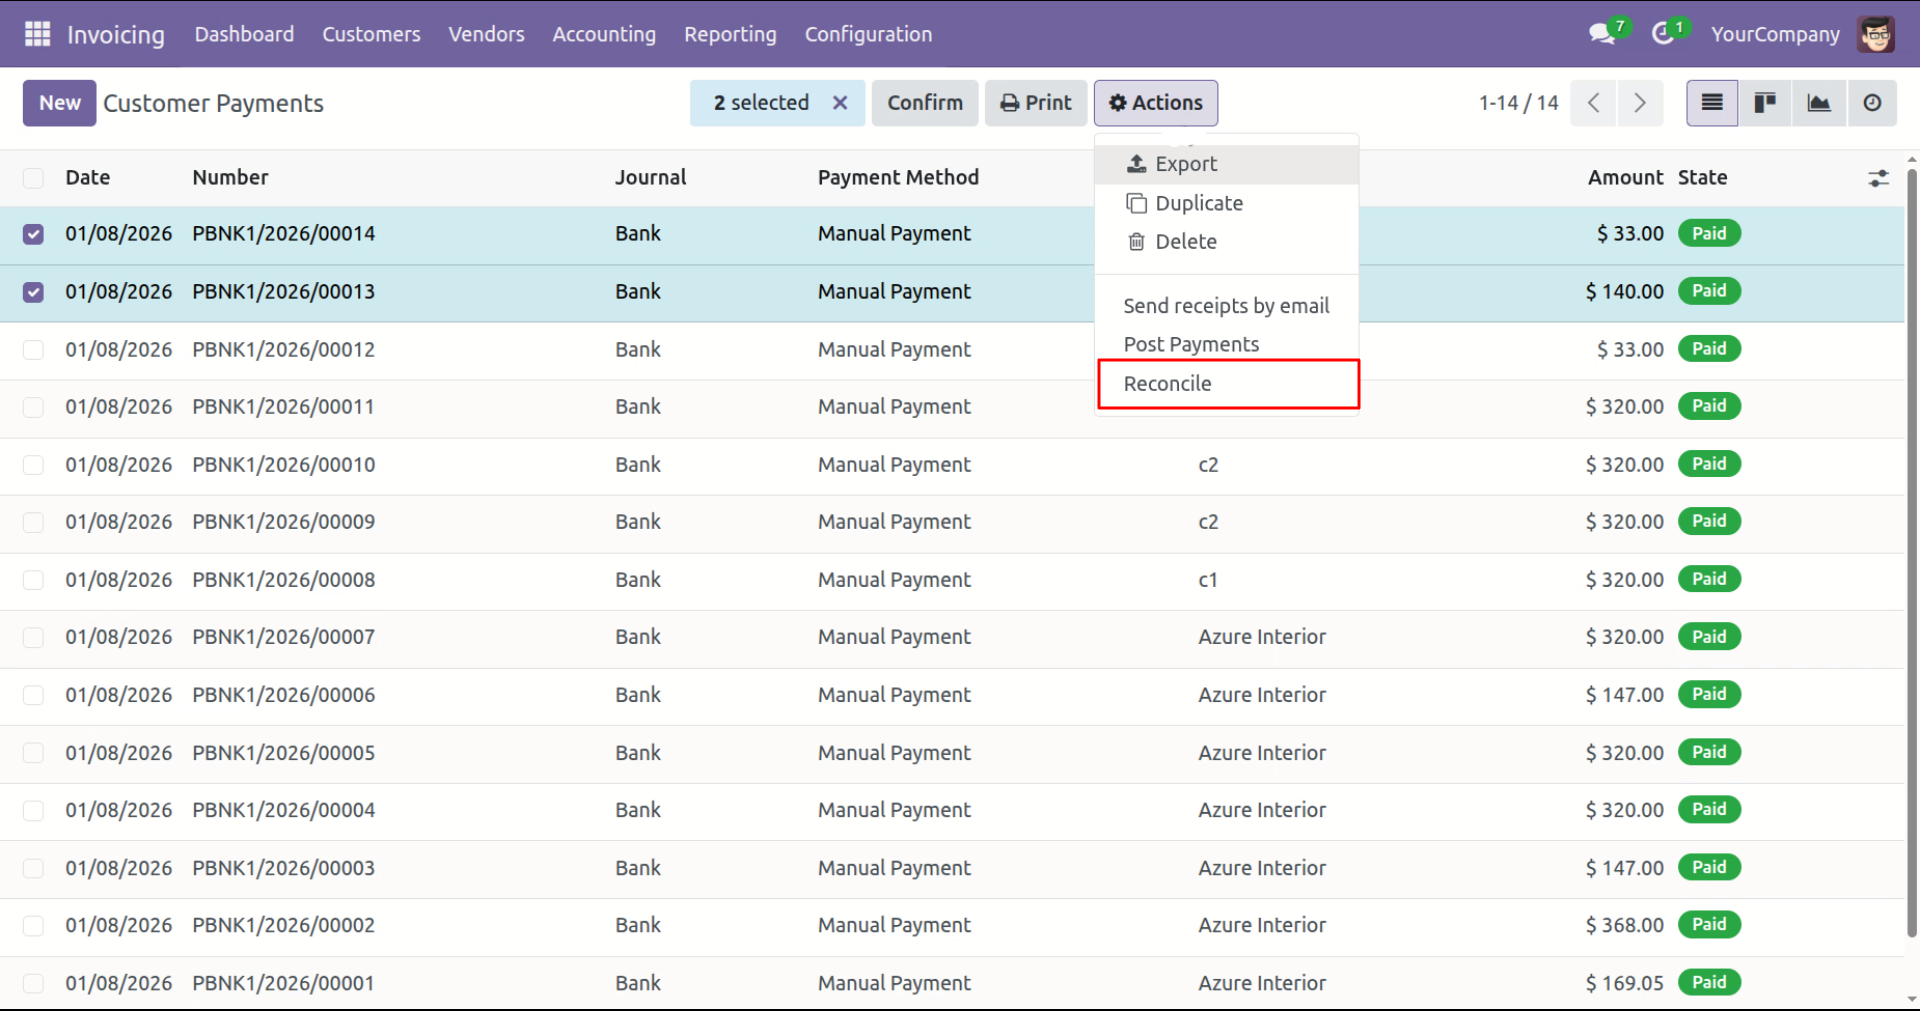Check the PBNK1/2026/00012 row checkbox
The width and height of the screenshot is (1920, 1011).
(33, 350)
